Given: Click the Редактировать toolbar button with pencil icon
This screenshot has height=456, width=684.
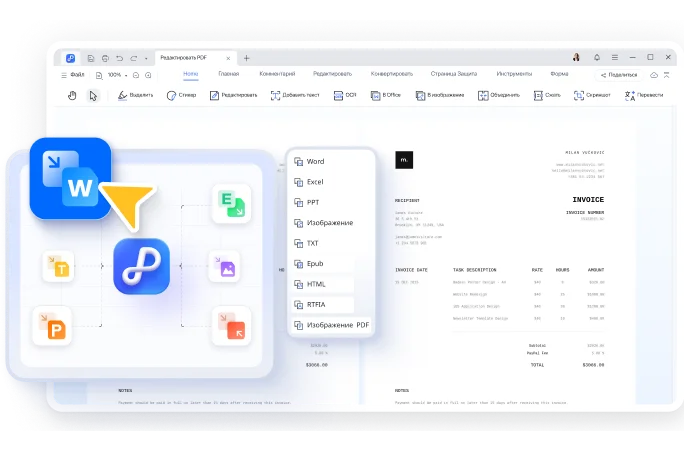Looking at the screenshot, I should click(233, 95).
